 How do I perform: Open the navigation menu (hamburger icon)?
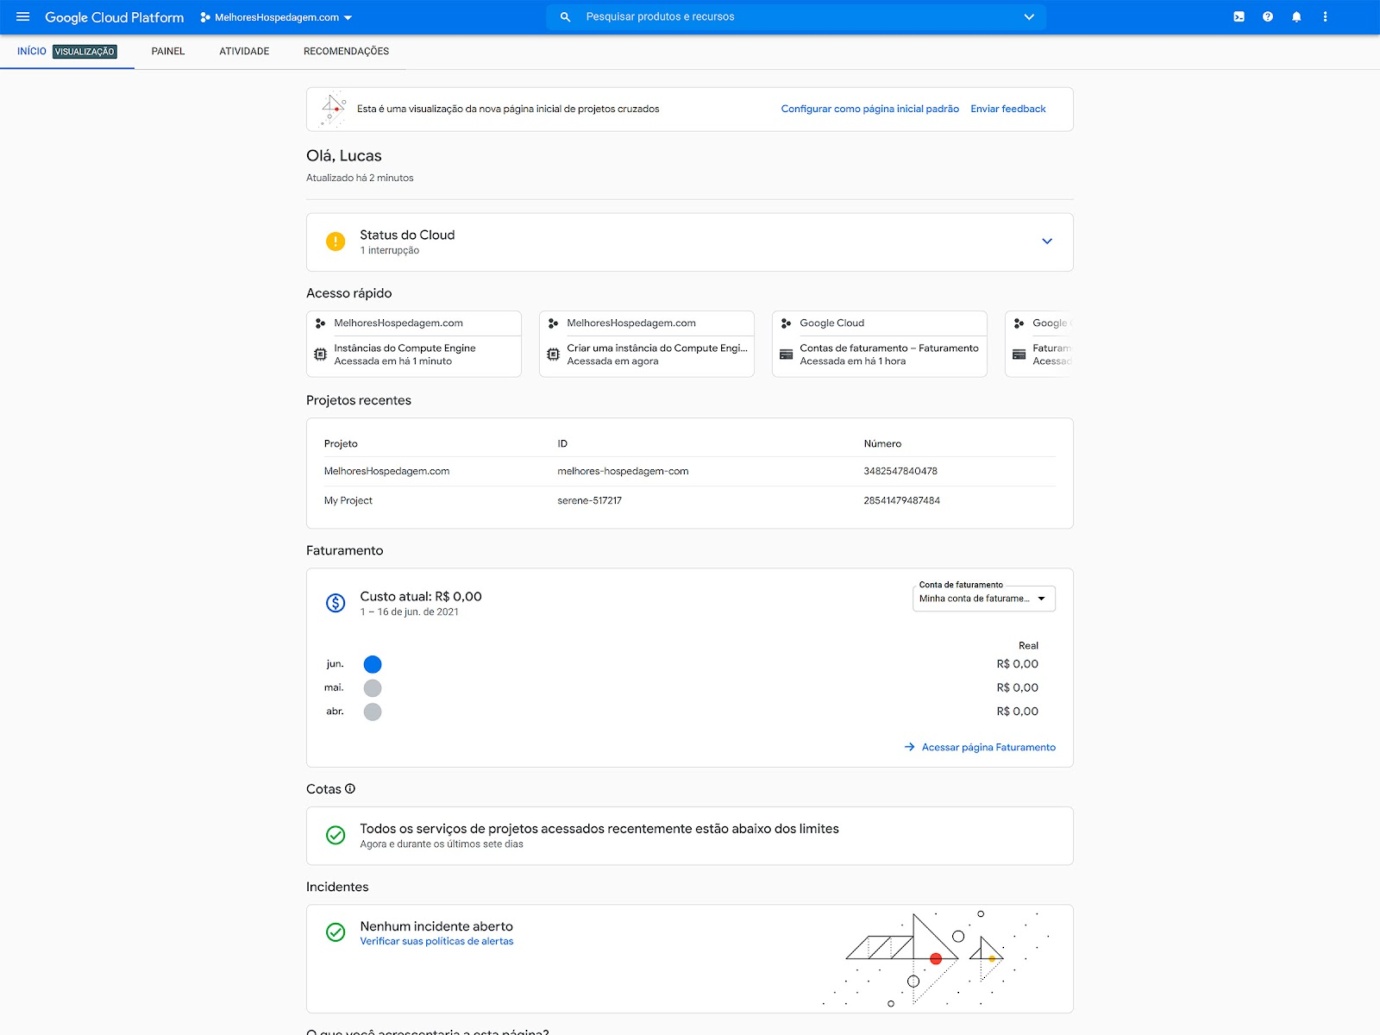[x=22, y=16]
